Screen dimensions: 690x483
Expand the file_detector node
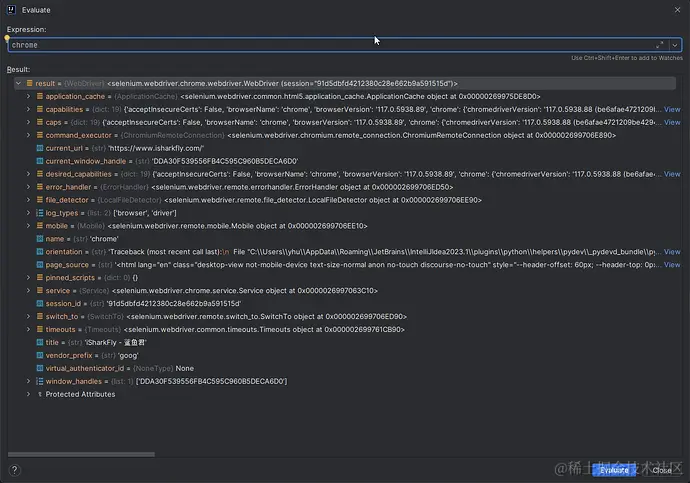(x=28, y=200)
